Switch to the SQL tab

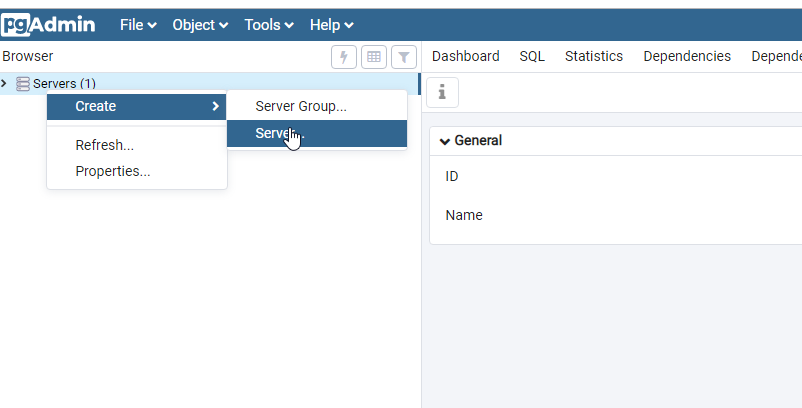[x=532, y=56]
